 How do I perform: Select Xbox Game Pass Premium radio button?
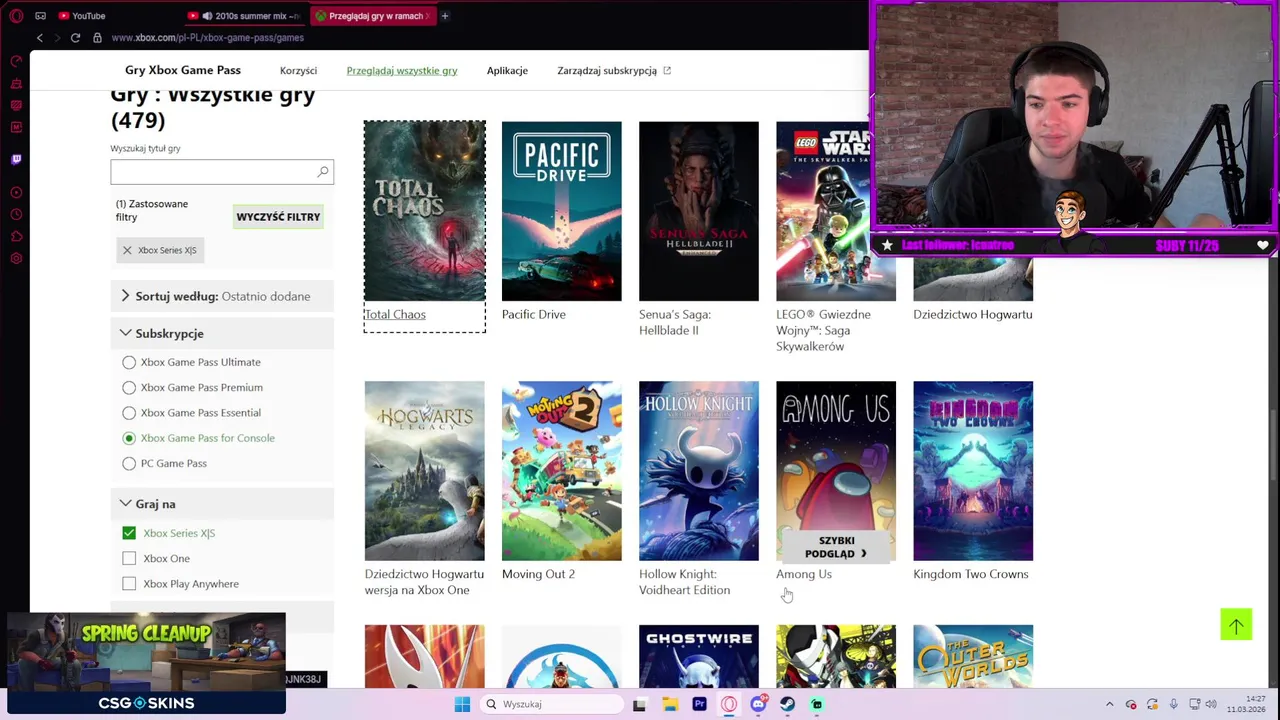pyautogui.click(x=129, y=387)
